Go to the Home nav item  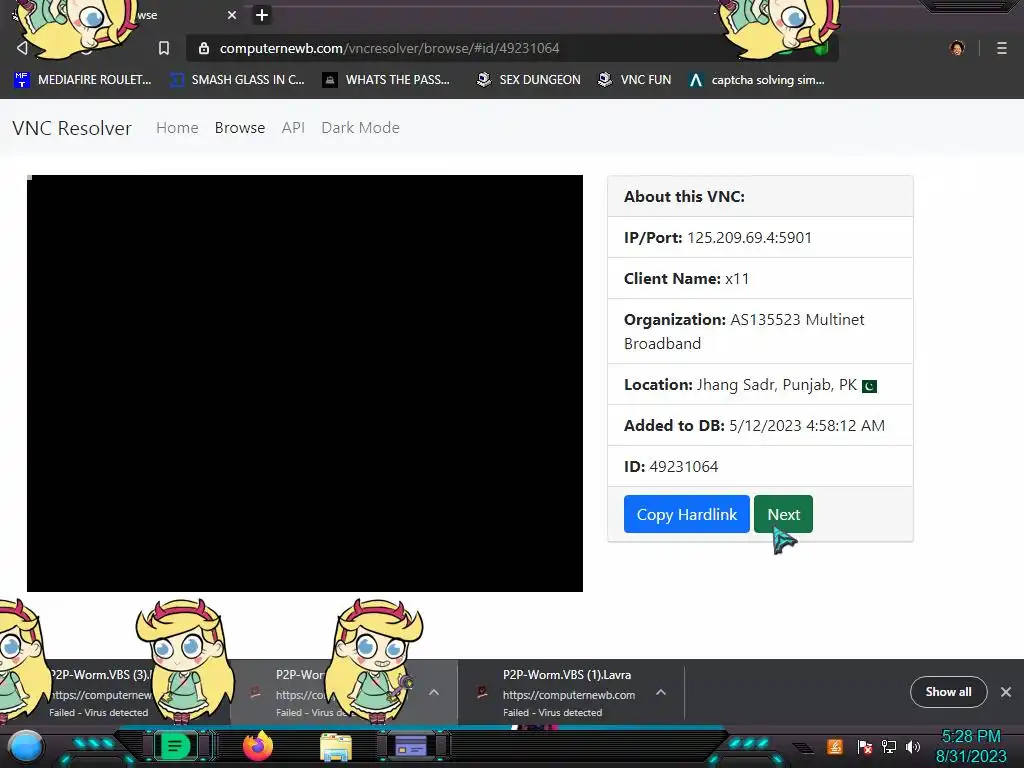click(x=177, y=128)
